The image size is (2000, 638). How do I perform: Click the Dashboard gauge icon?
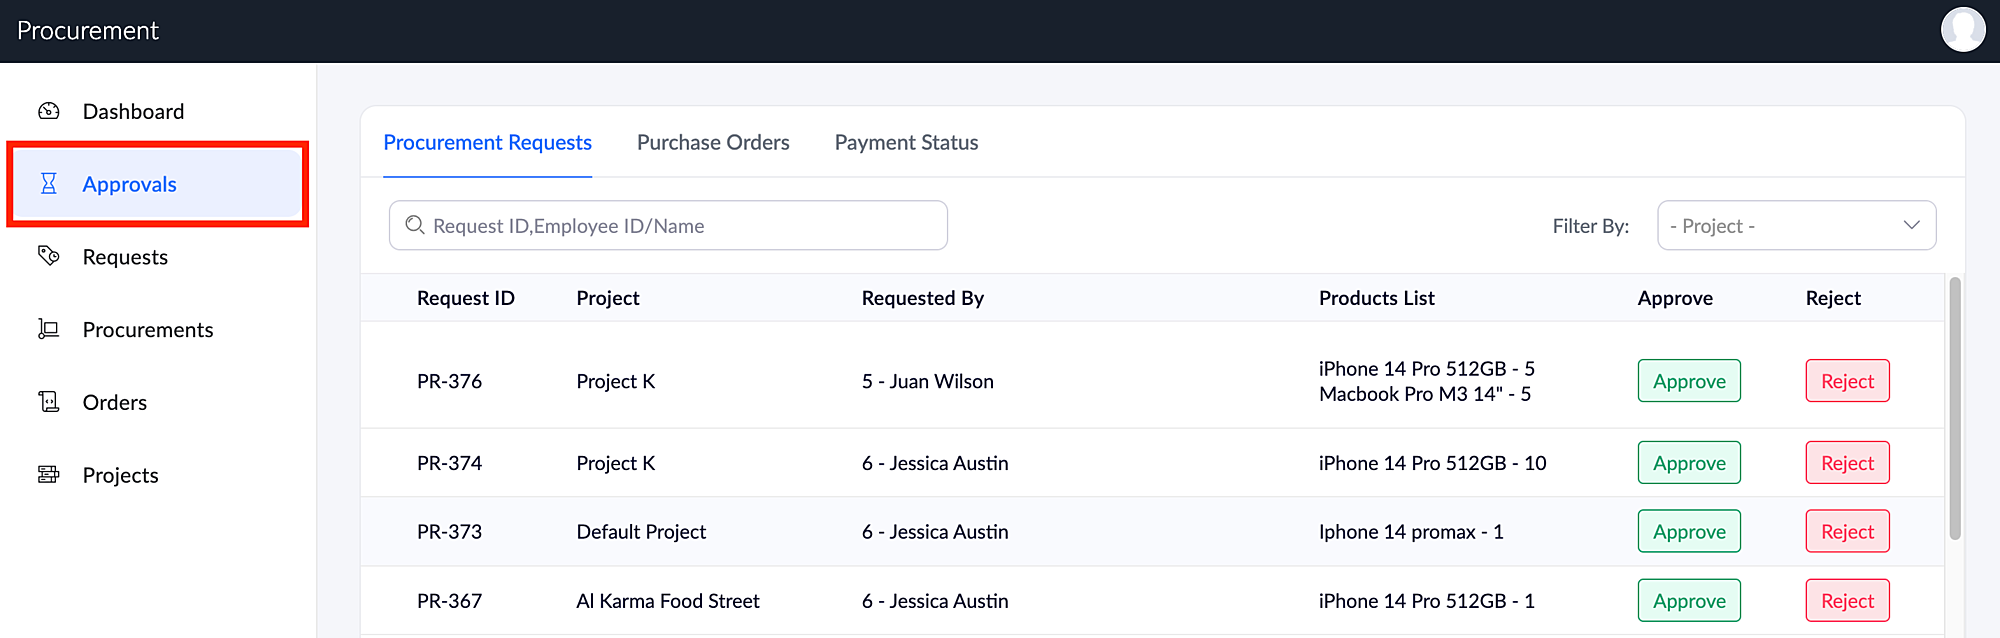(49, 111)
